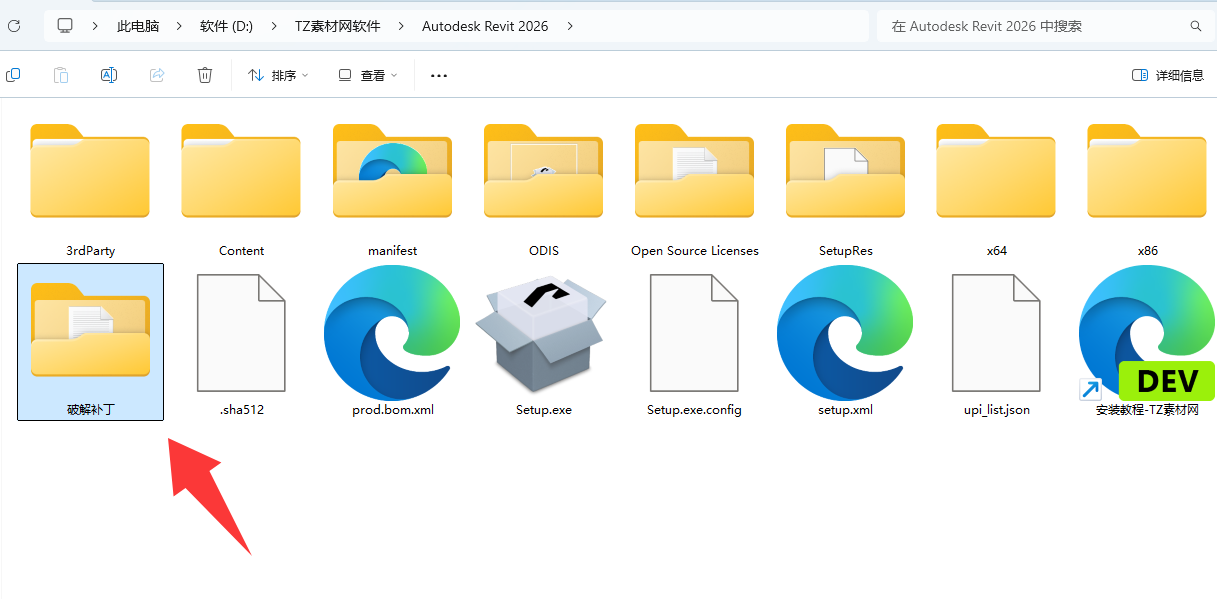This screenshot has height=599, width=1217.
Task: Select the prod.bom.xml Edge file icon
Action: (x=392, y=333)
